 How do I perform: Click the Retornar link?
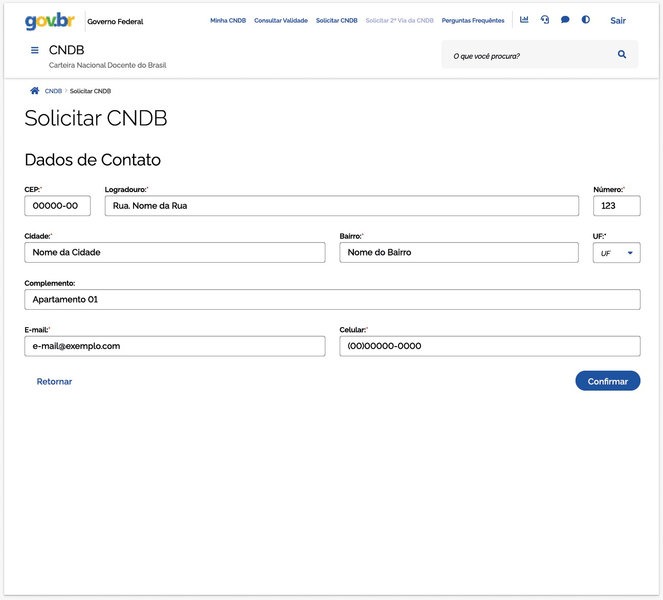(54, 381)
